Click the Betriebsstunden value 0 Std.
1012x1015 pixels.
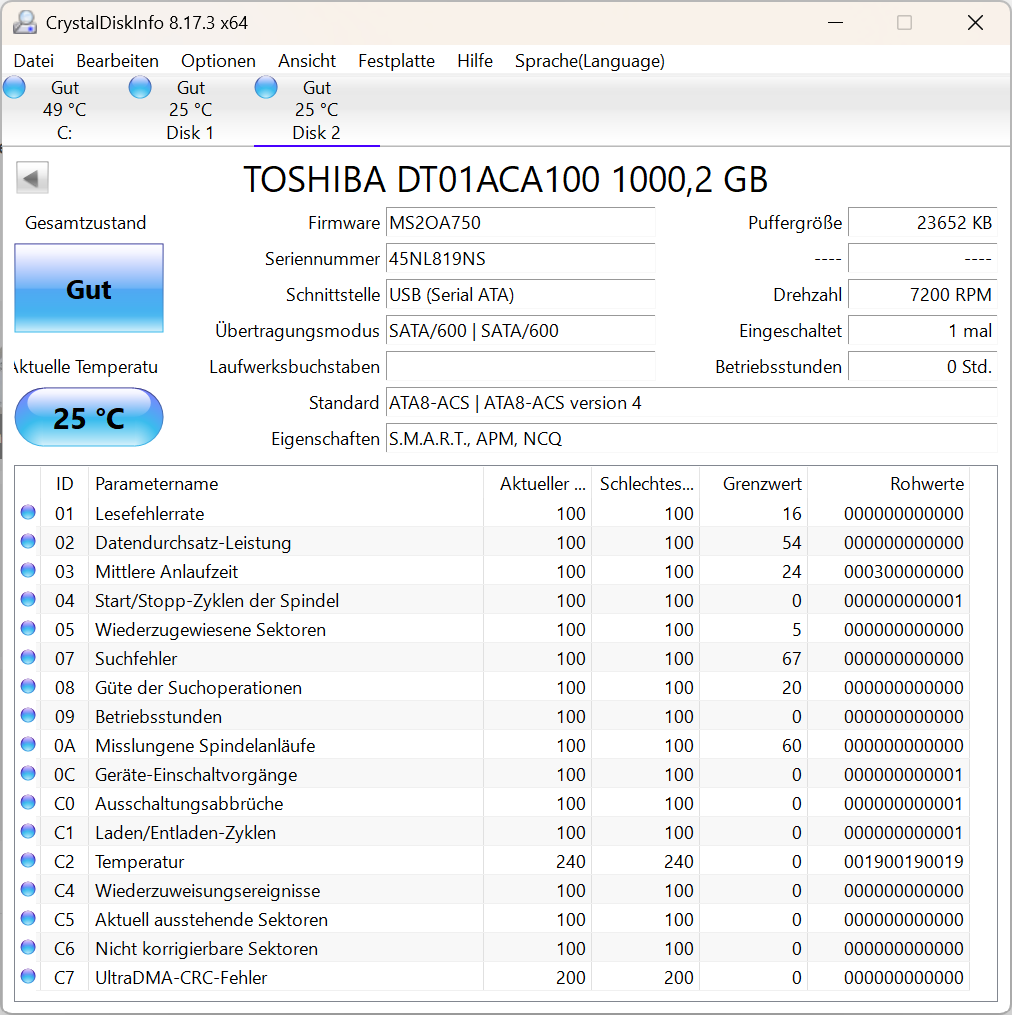tap(923, 367)
